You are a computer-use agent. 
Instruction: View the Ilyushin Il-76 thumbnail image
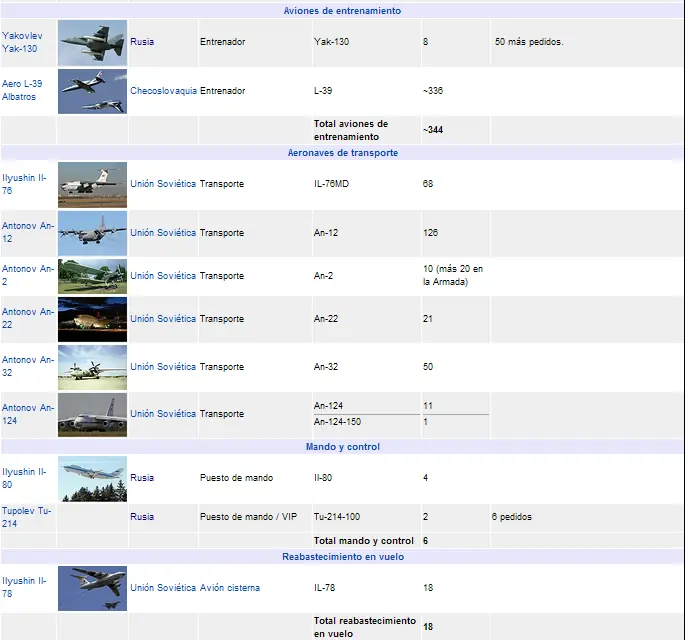click(x=92, y=185)
